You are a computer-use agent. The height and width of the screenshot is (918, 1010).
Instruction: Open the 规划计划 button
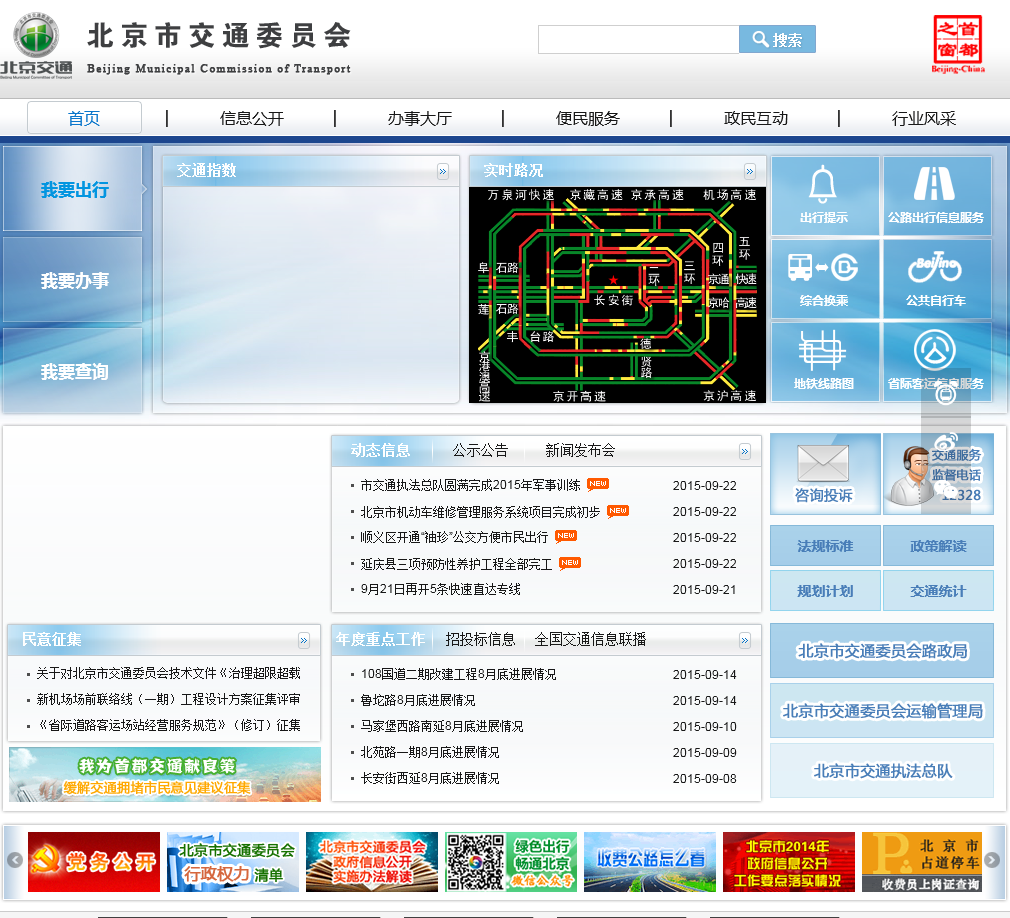click(x=825, y=591)
